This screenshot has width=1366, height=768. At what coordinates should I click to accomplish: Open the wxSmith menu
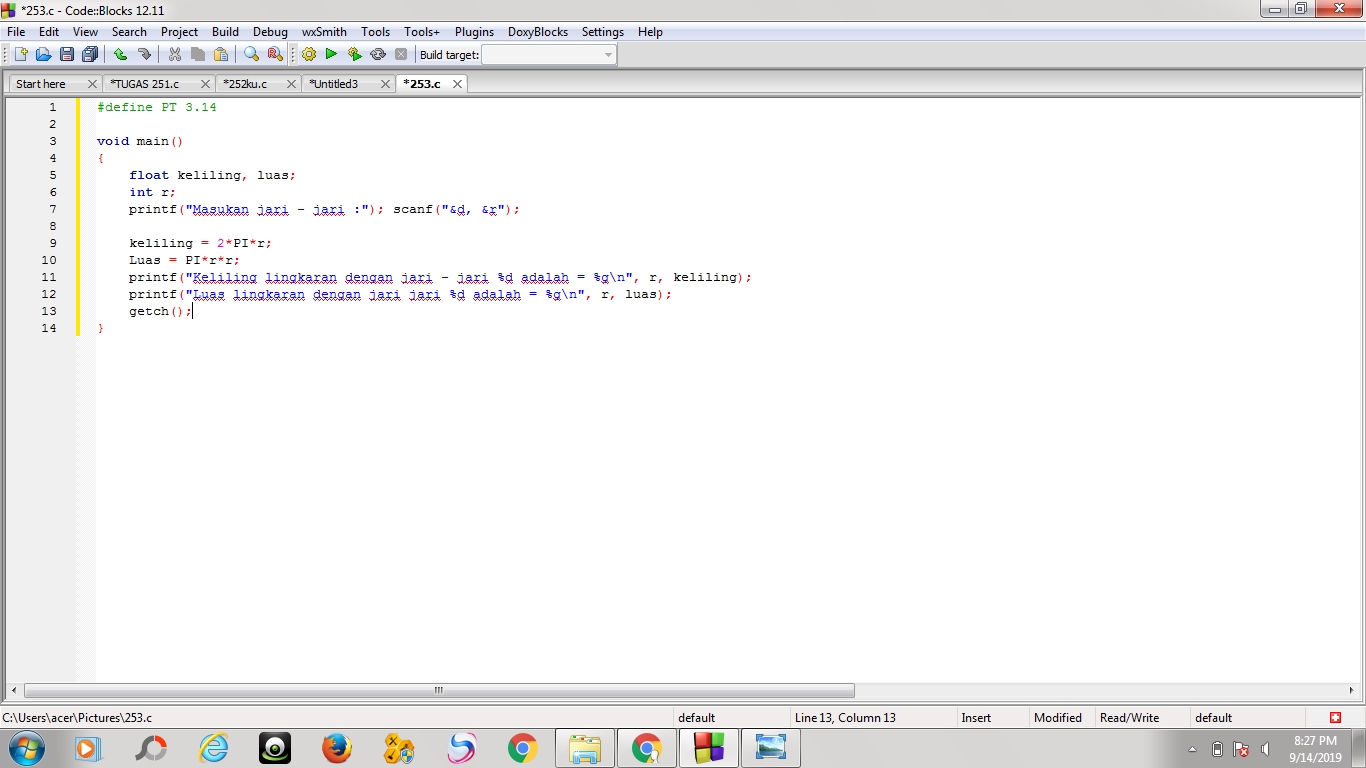pyautogui.click(x=325, y=32)
